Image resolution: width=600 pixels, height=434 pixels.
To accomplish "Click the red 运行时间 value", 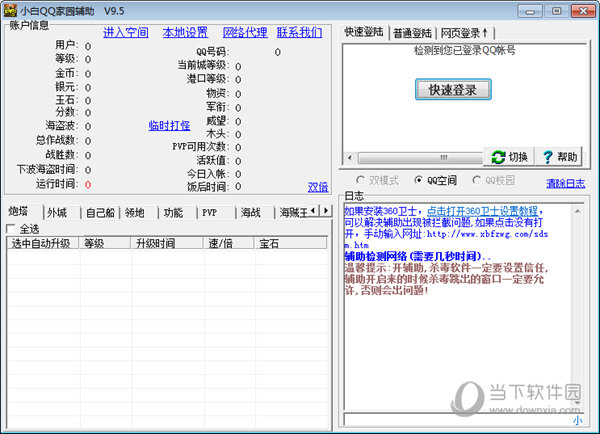I will 88,184.
